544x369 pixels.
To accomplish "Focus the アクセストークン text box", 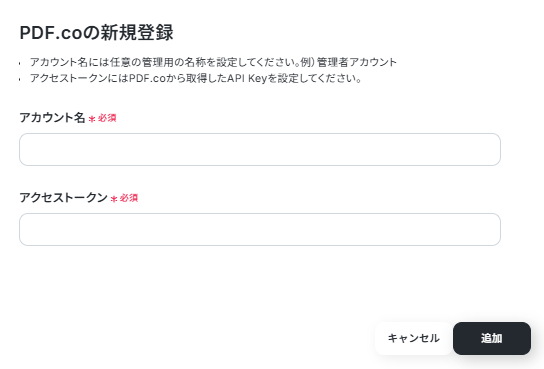I will coord(260,230).
